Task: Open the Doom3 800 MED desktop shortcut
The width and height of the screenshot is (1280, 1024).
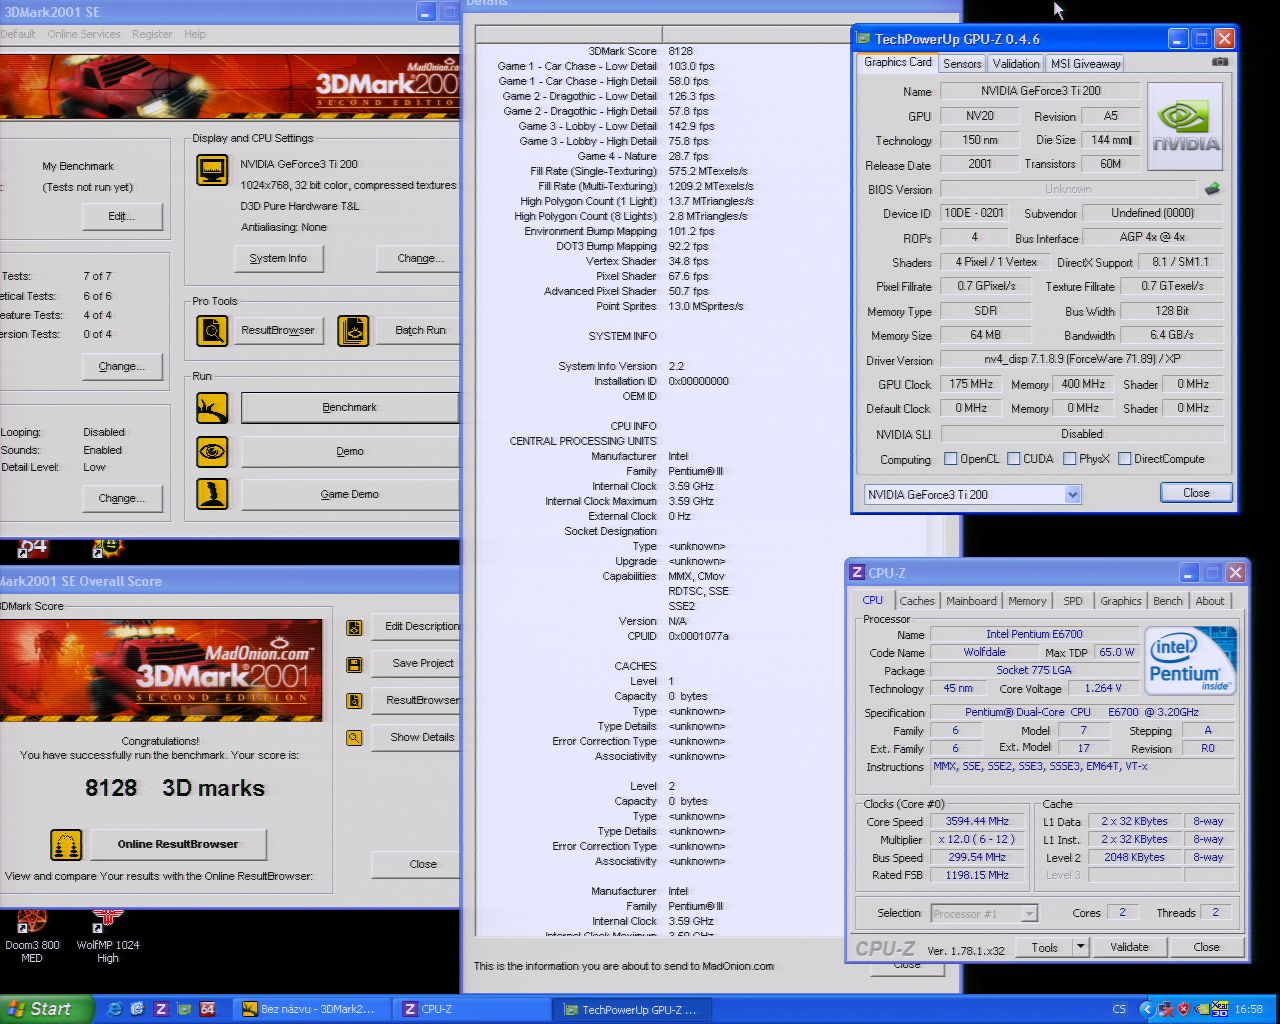Action: tap(32, 936)
